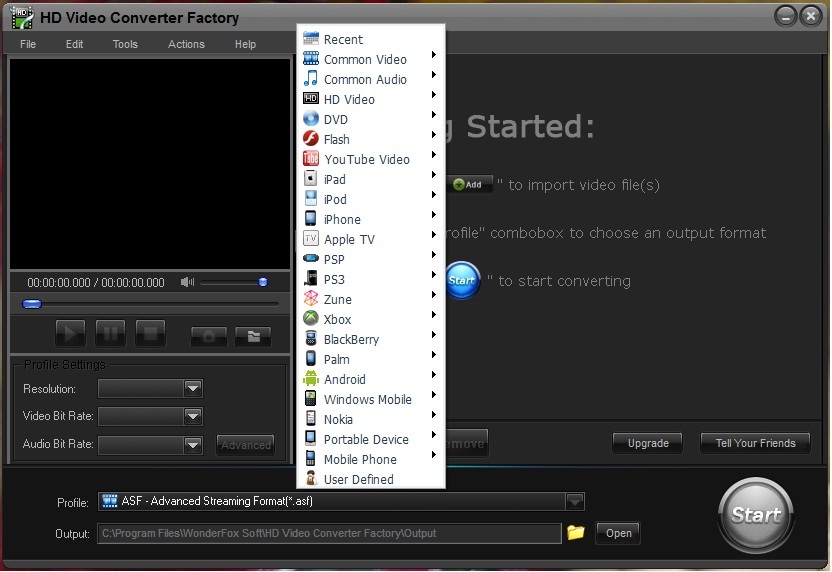Stop playback with the stop button
The image size is (832, 572).
click(150, 334)
